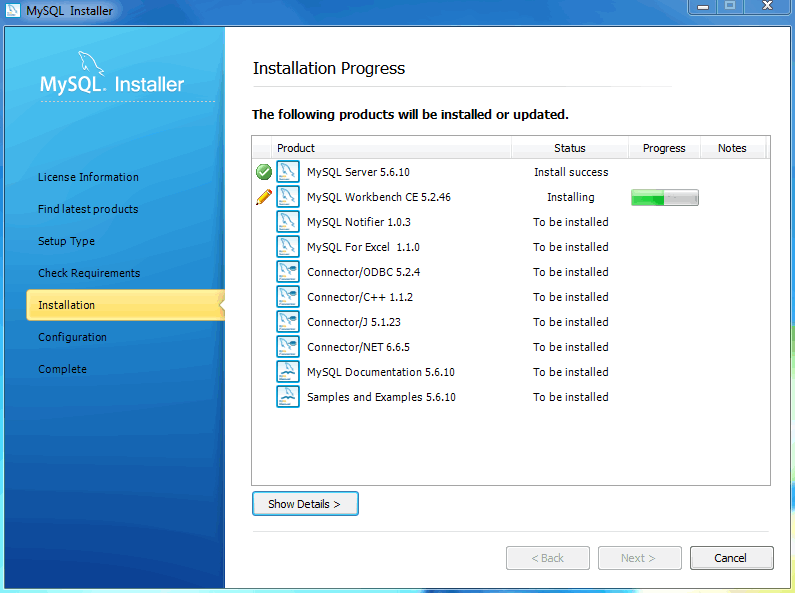Minimize the MySQL Installer window
795x593 pixels.
click(703, 7)
